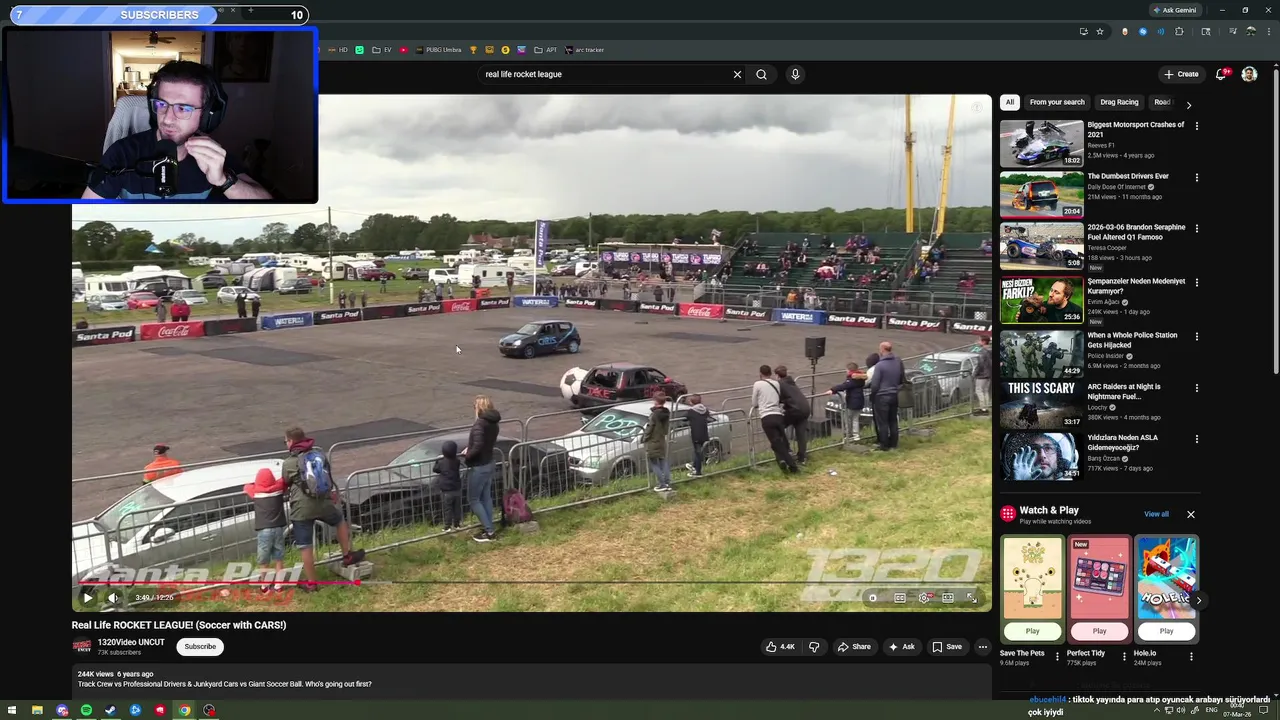Click the Ask button under video
This screenshot has width=1280, height=720.
click(901, 647)
